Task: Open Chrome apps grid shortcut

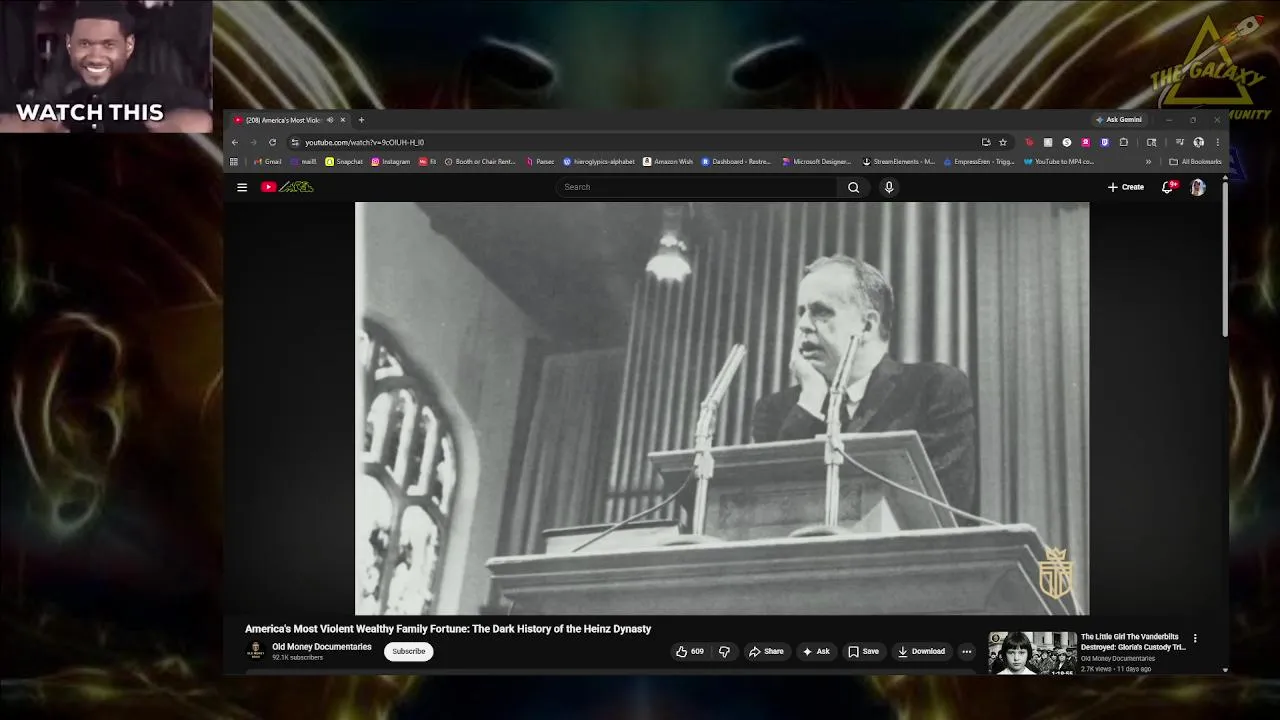Action: click(x=234, y=161)
